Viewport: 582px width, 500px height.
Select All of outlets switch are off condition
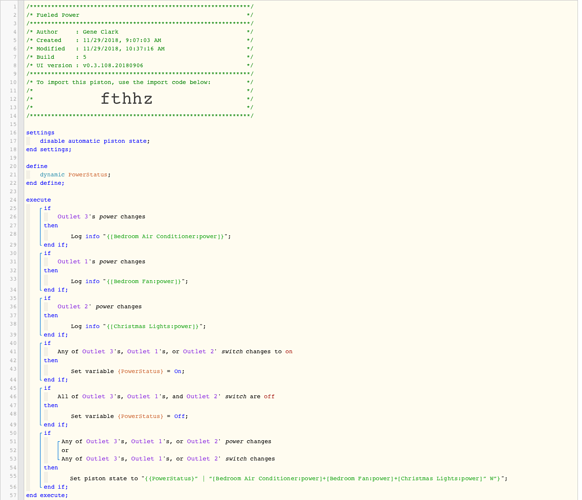point(166,396)
